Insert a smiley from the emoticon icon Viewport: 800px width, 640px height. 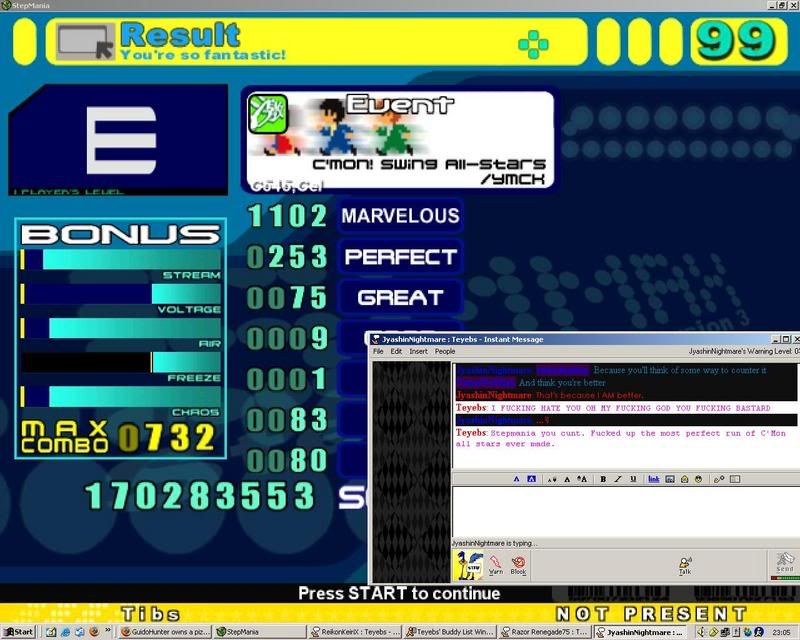point(697,480)
